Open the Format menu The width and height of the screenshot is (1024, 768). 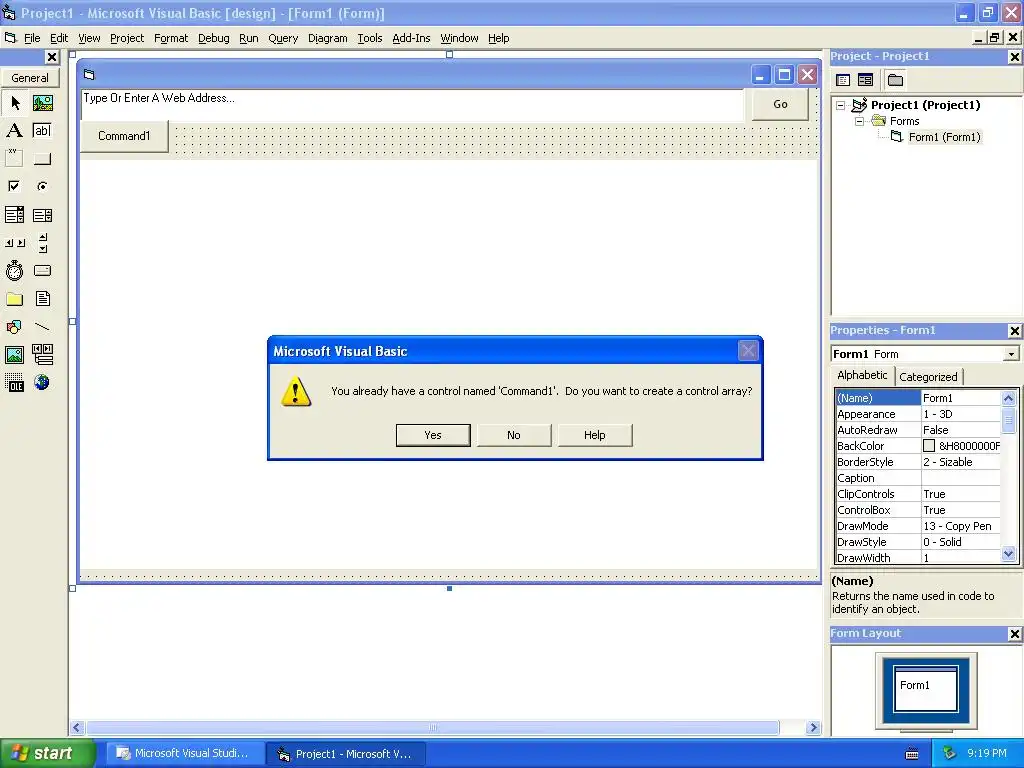tap(171, 39)
